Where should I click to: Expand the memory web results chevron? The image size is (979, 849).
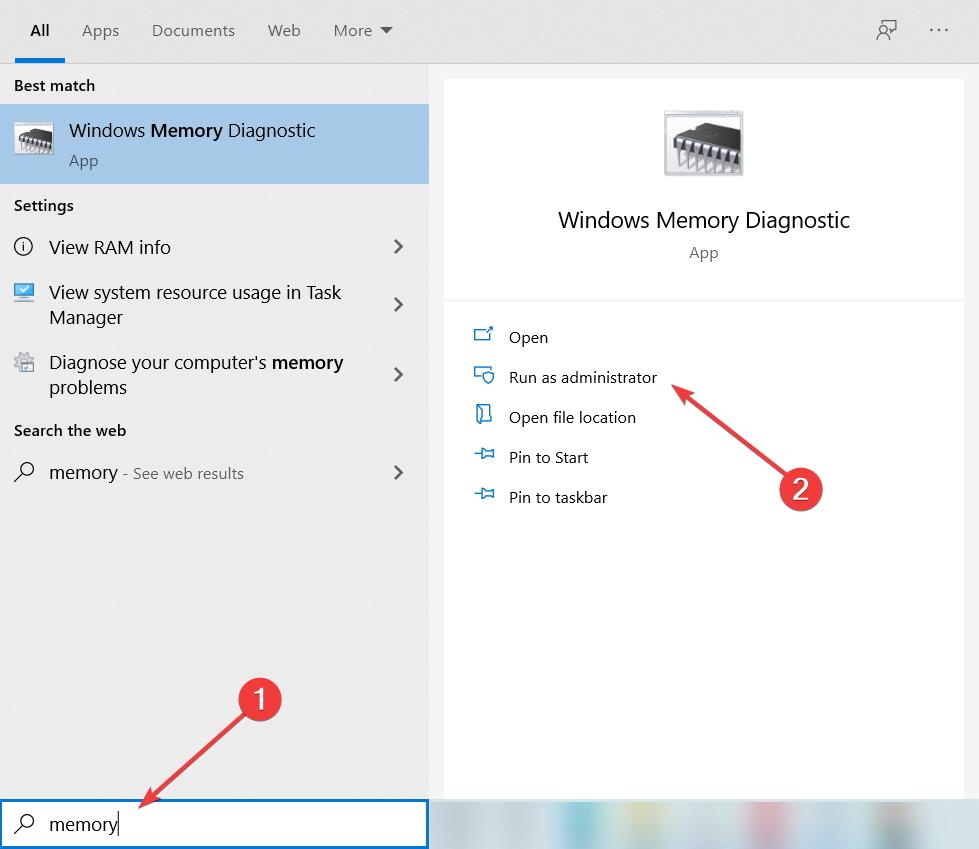pos(398,473)
